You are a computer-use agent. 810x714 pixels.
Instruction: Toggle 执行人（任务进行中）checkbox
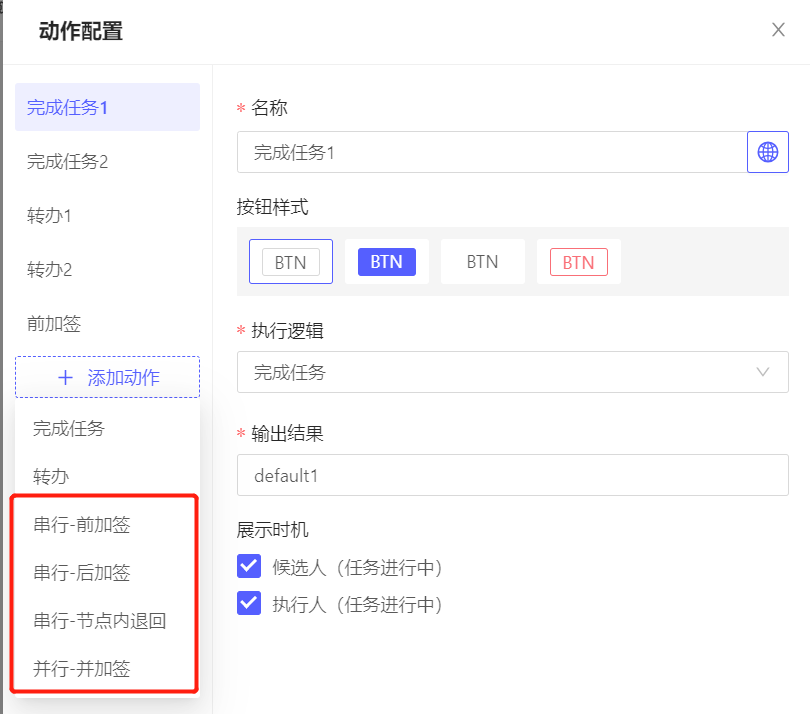click(249, 603)
